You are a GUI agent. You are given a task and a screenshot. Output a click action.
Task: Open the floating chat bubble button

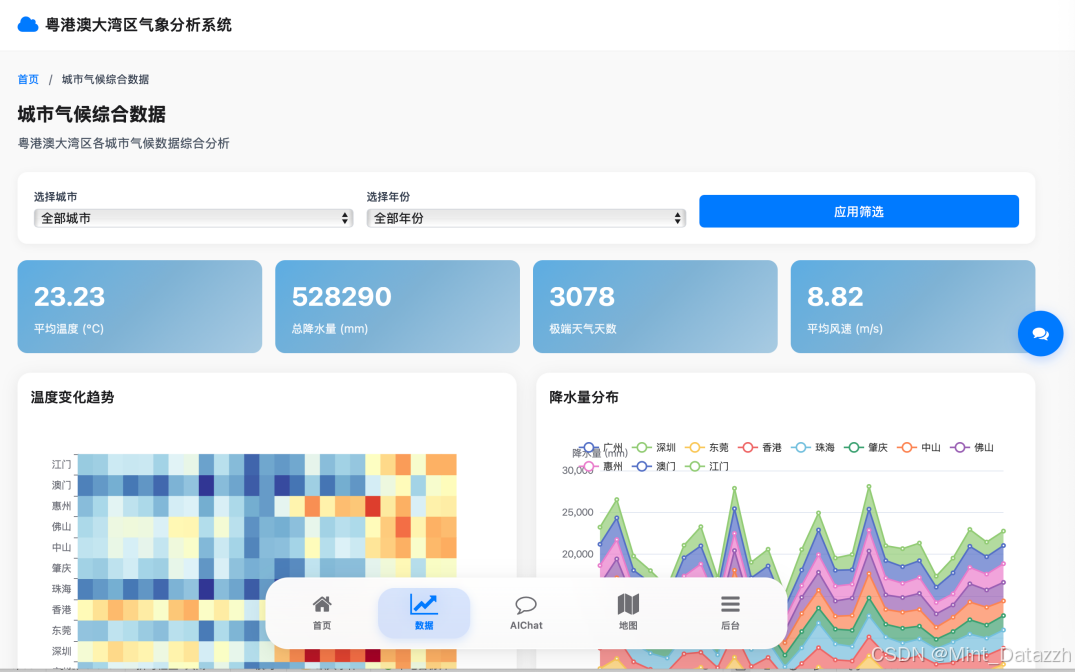(1040, 333)
